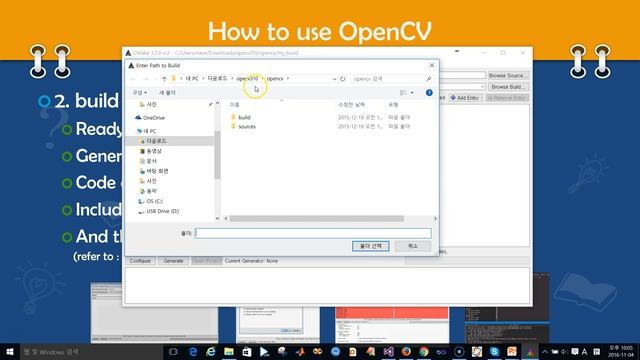The height and width of the screenshot is (360, 640).
Task: Click Configure in CMake window
Action: pos(140,261)
